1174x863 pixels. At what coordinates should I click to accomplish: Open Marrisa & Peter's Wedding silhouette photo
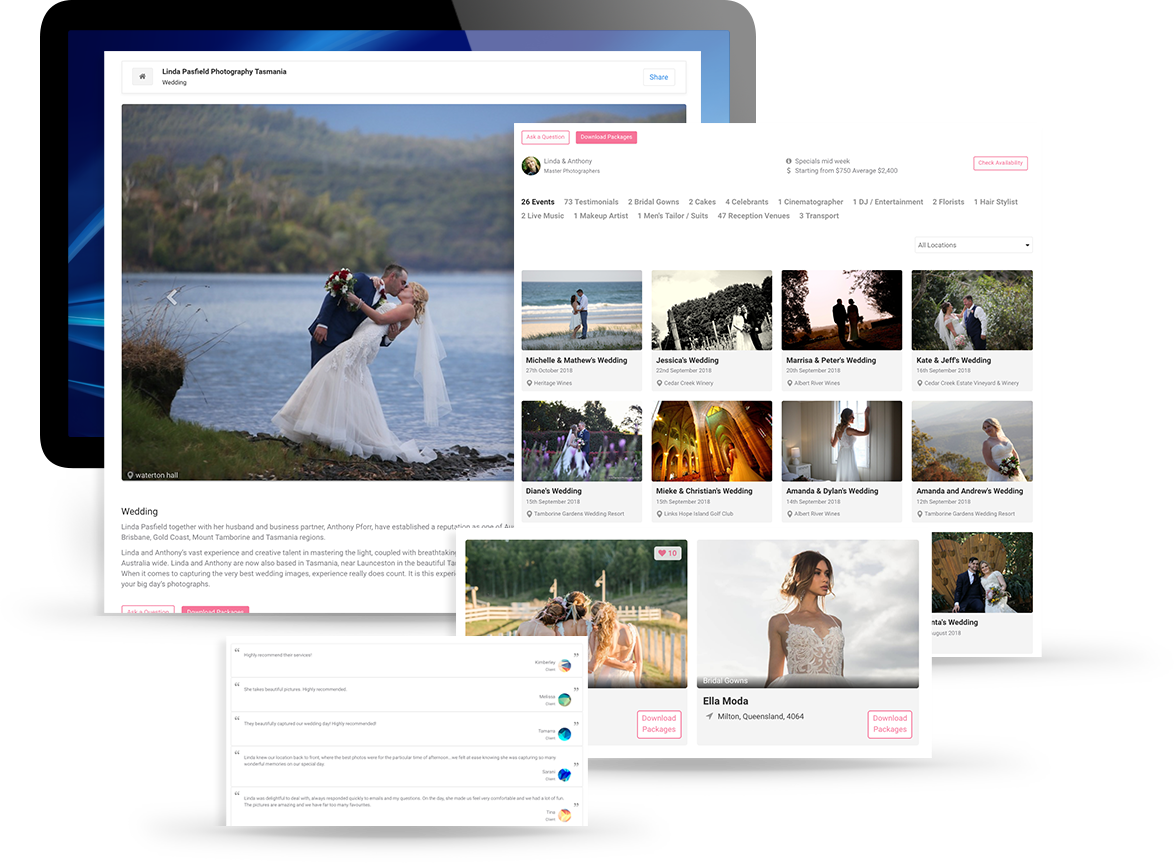842,310
